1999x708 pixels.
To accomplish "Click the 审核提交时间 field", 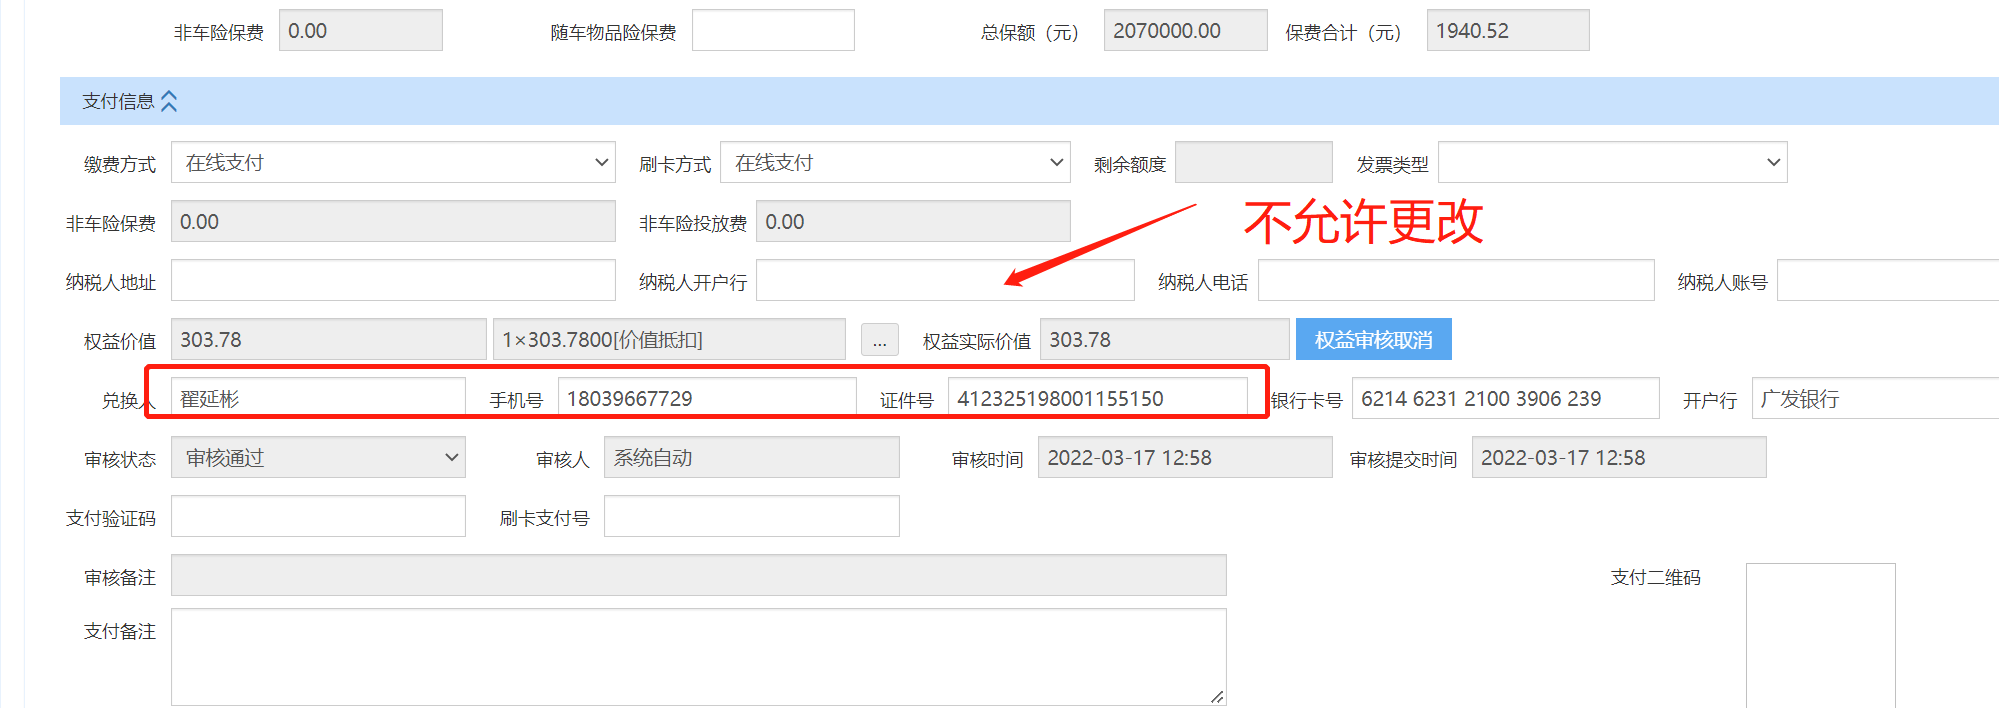I will [1619, 457].
